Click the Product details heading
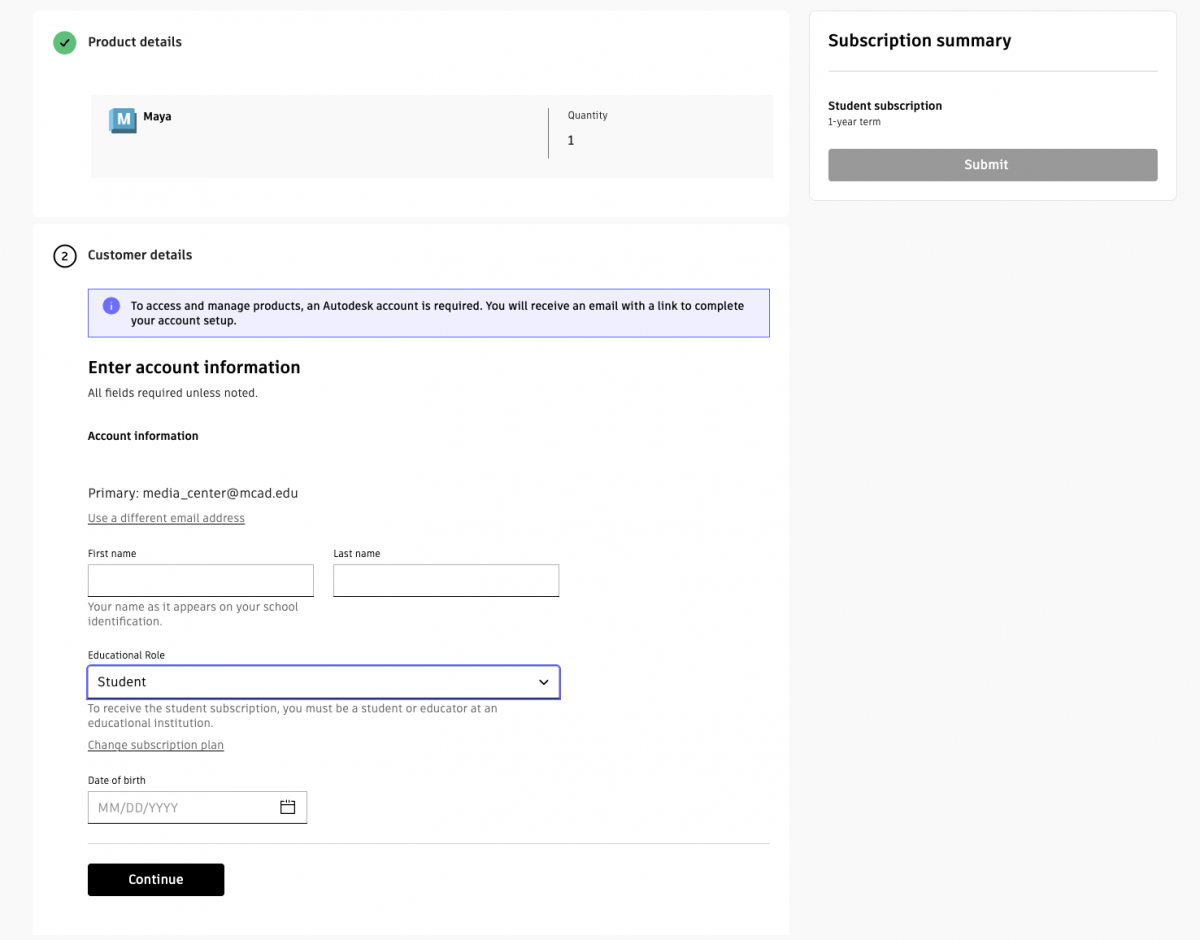 135,42
